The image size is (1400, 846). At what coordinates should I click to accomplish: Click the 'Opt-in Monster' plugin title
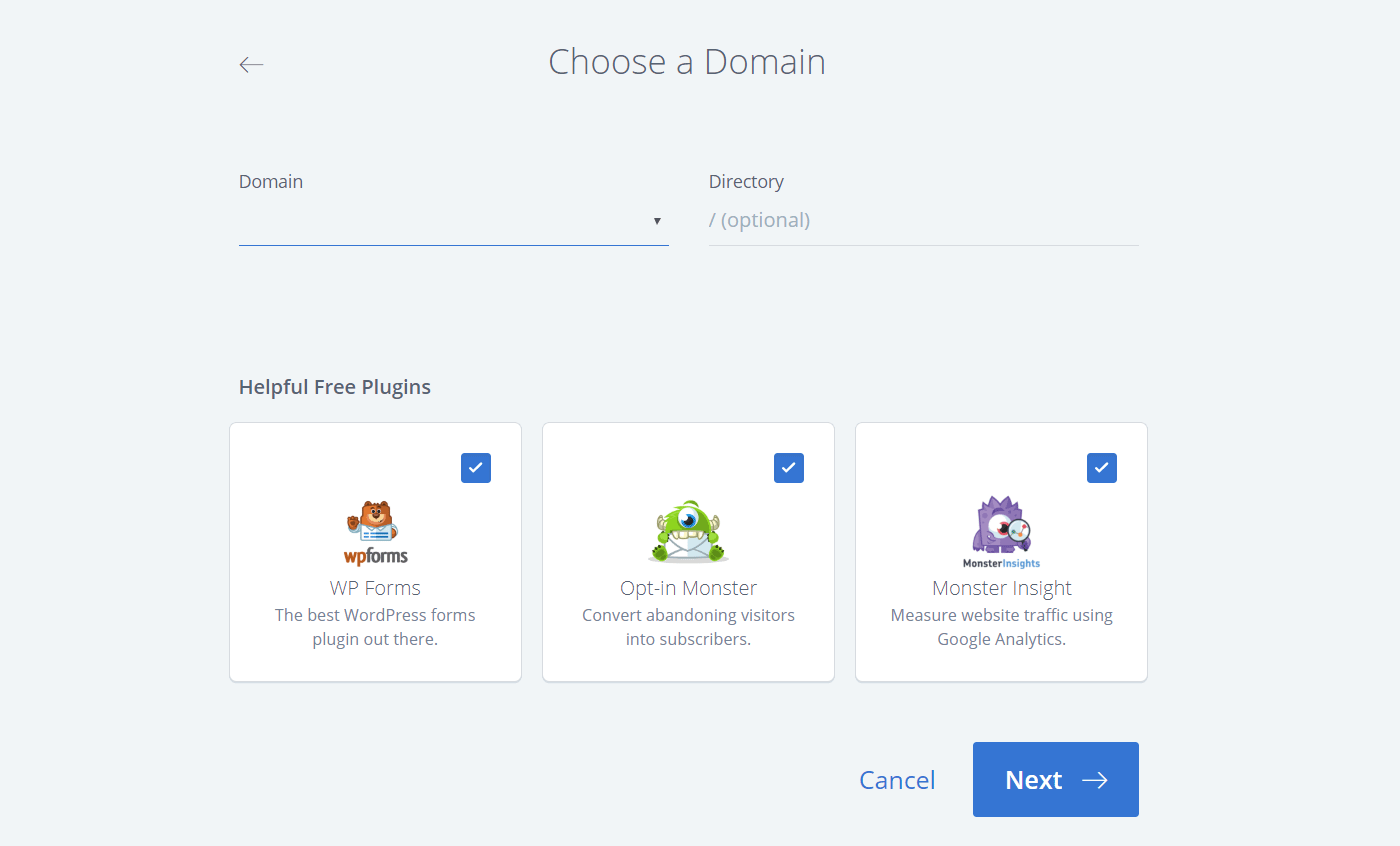pos(688,588)
